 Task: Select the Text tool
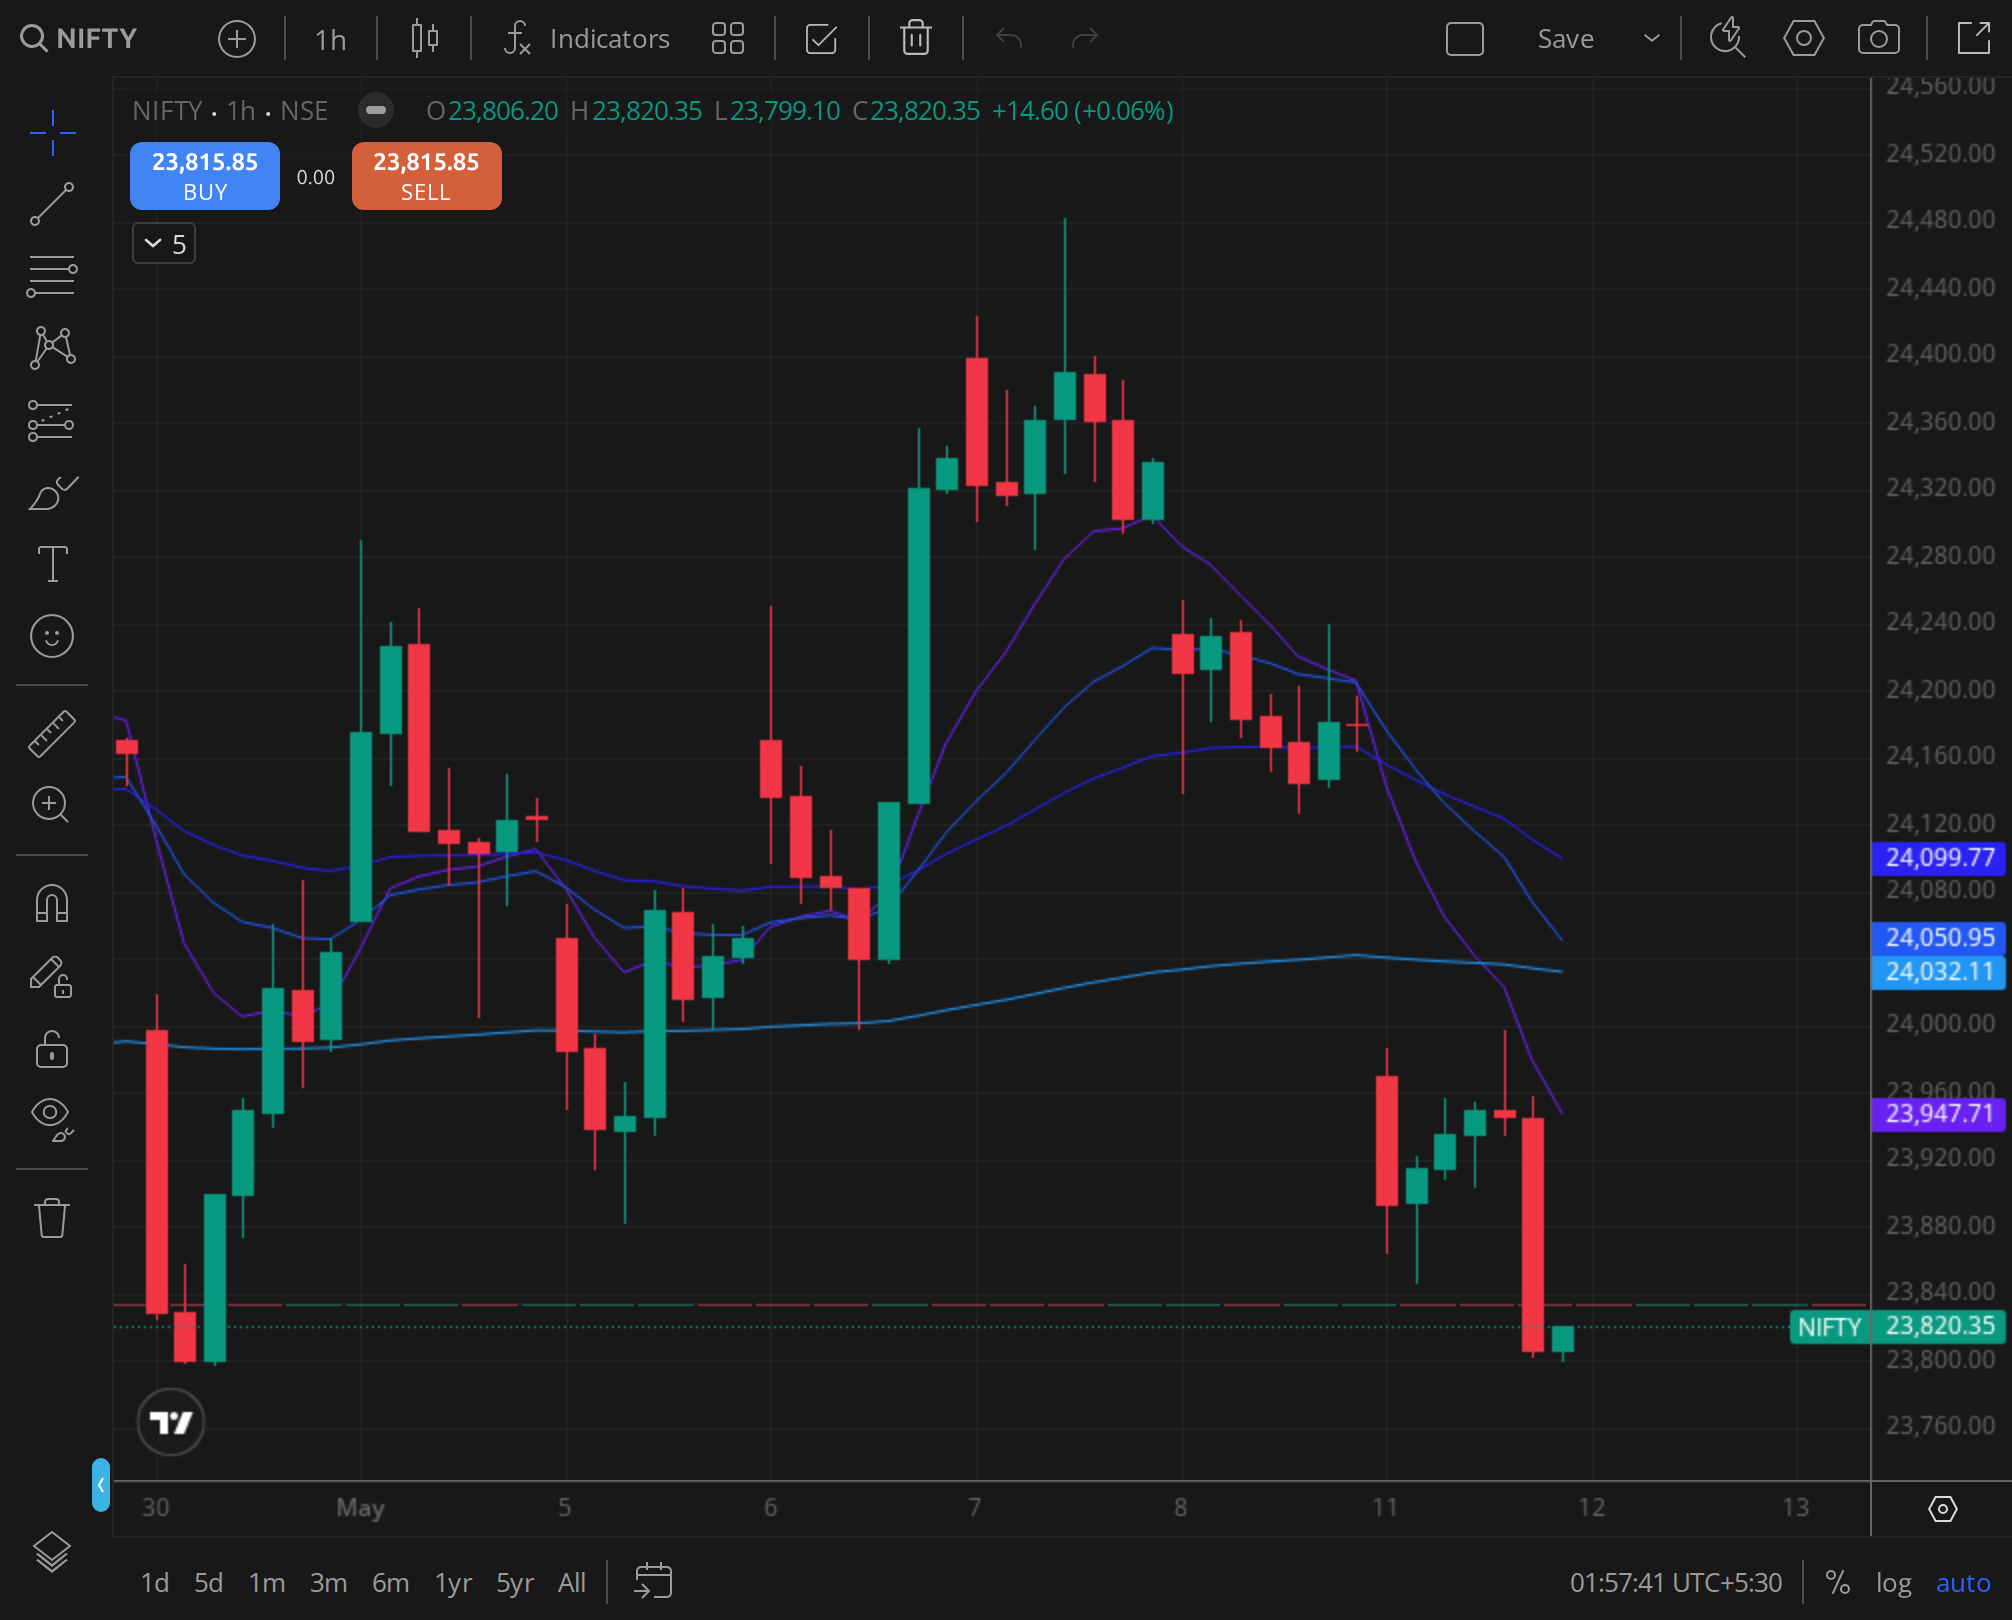52,564
